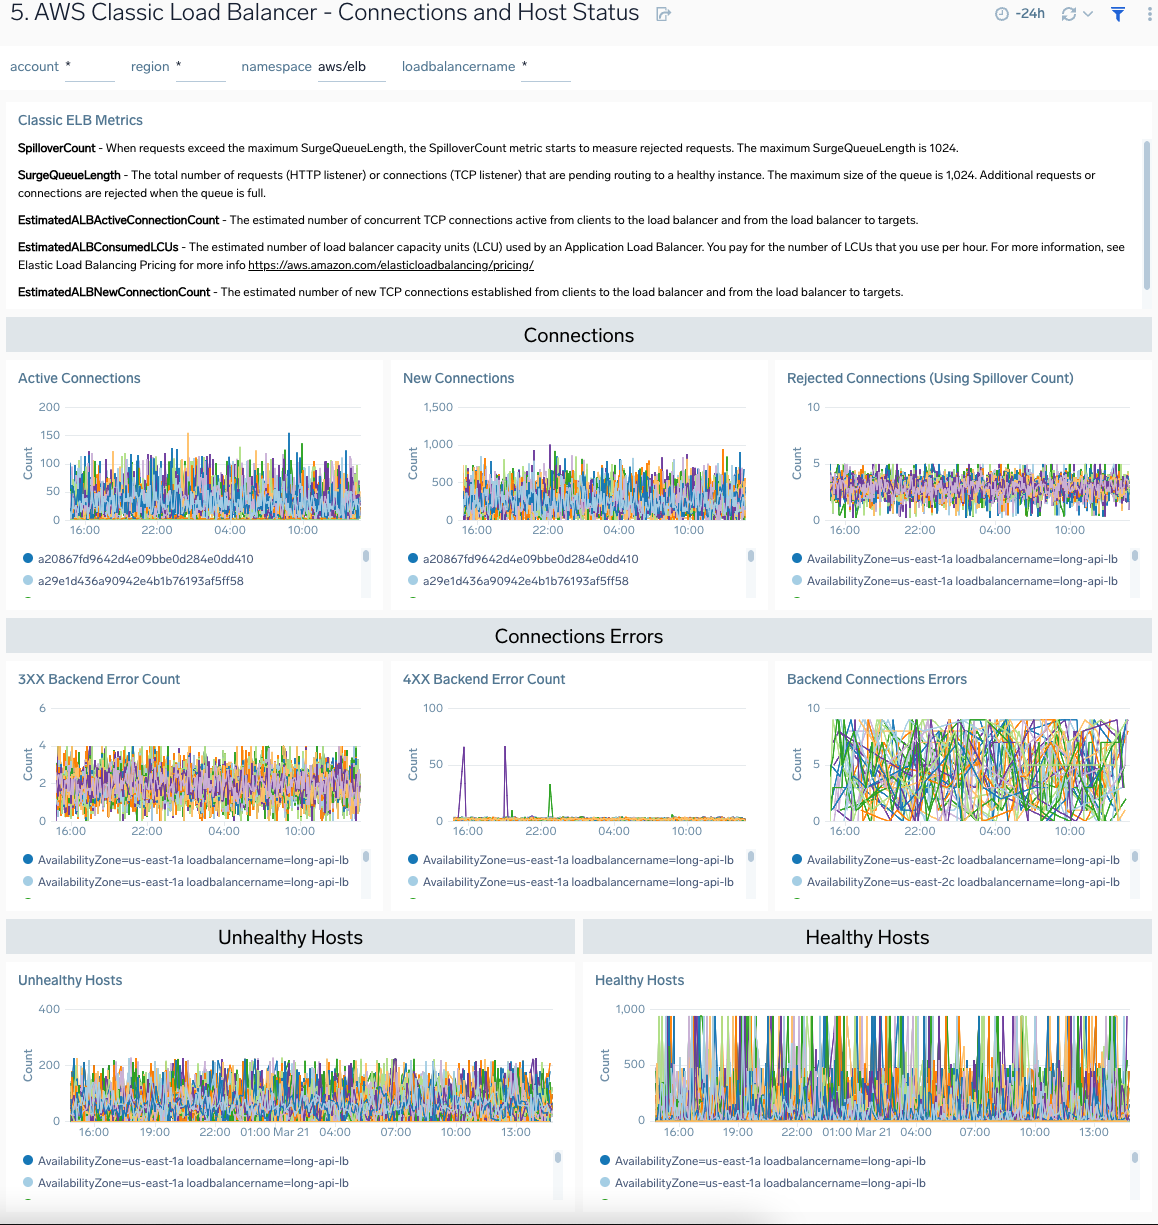Click the Connections section header
This screenshot has height=1225, width=1158.
click(579, 335)
